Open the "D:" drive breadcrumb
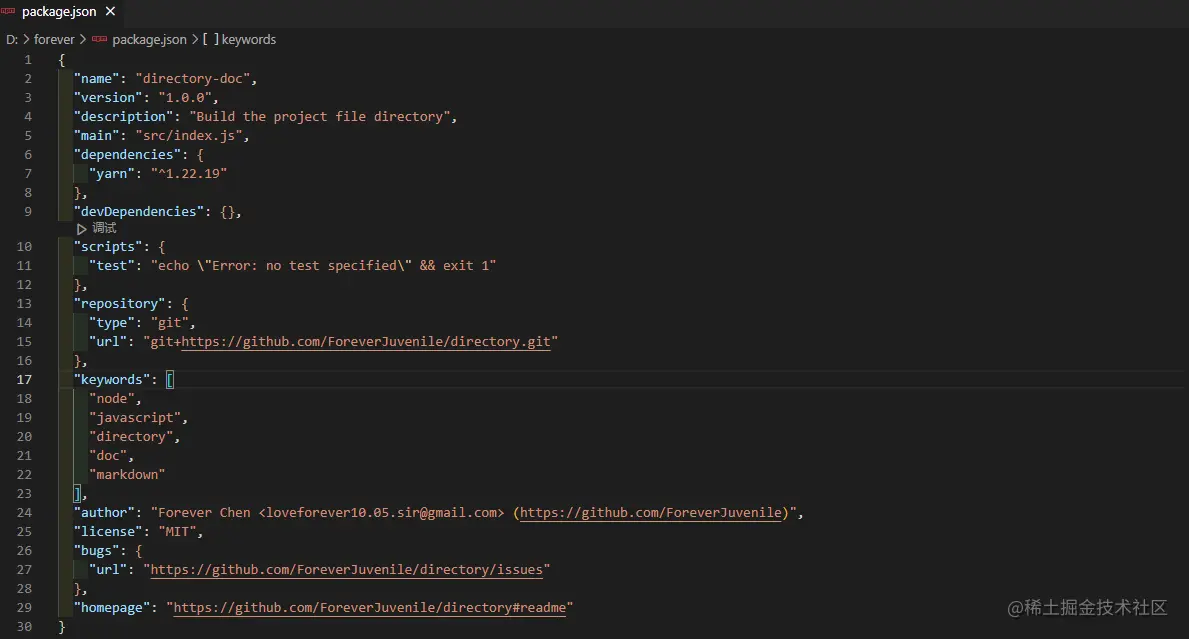The width and height of the screenshot is (1189, 639). (x=12, y=40)
